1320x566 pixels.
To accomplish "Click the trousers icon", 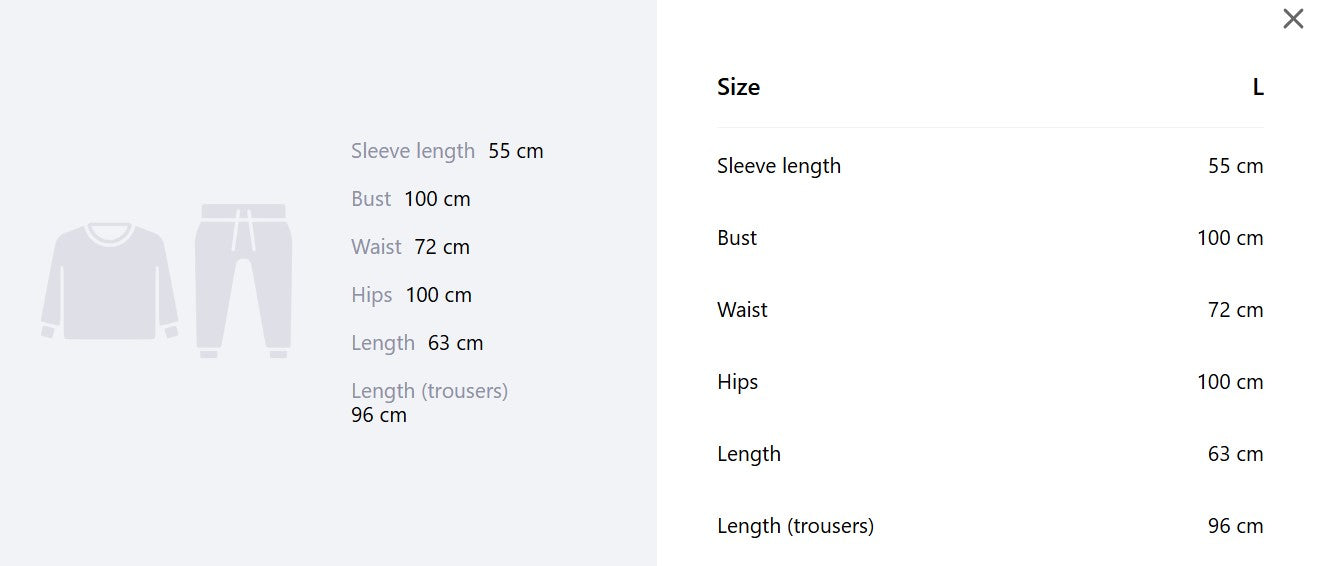I will 244,281.
